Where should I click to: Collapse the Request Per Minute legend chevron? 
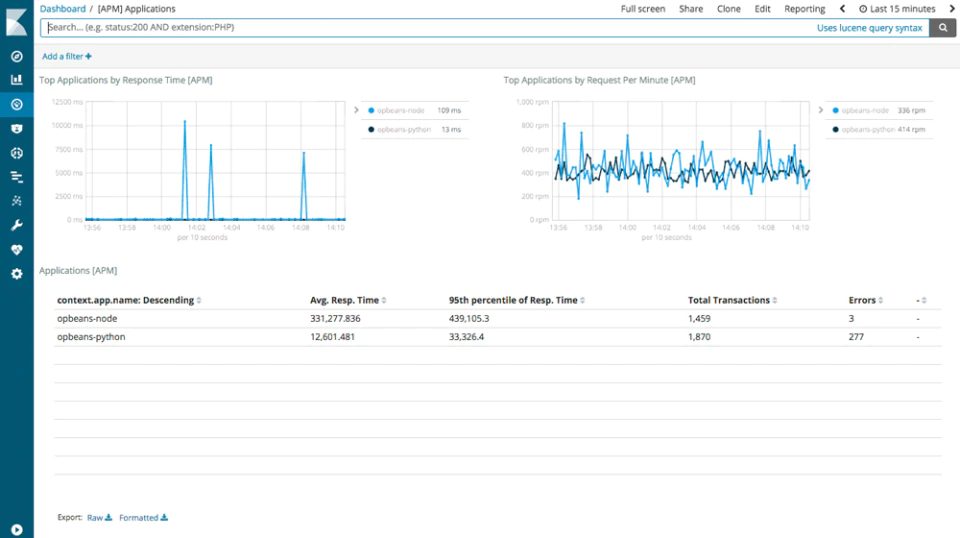coord(820,110)
